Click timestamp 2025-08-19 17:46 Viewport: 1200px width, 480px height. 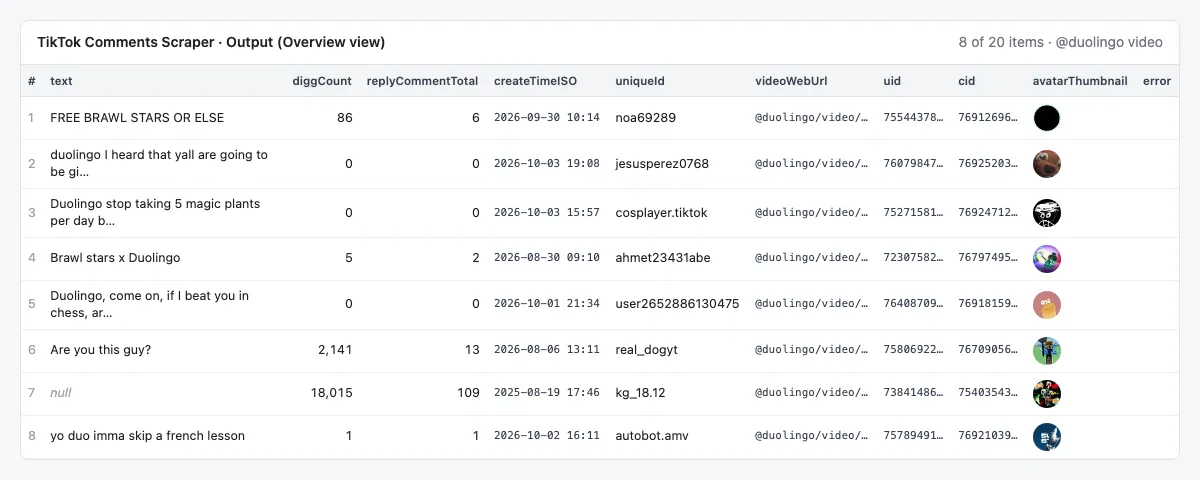[x=547, y=394]
